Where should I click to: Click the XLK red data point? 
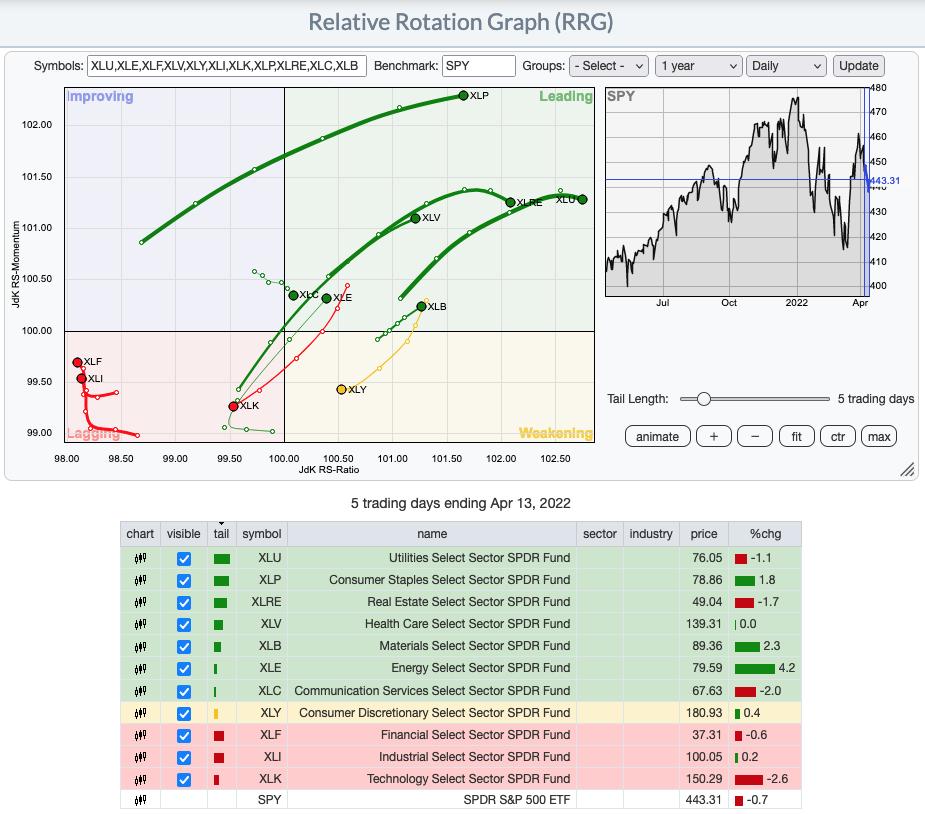[x=234, y=406]
